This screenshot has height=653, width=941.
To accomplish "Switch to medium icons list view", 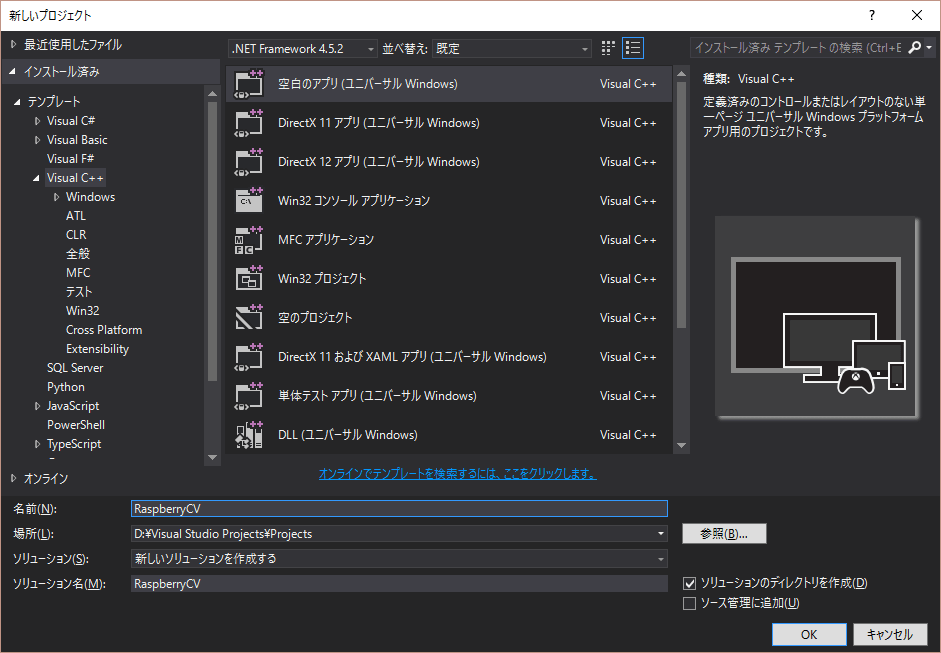I will (x=633, y=48).
